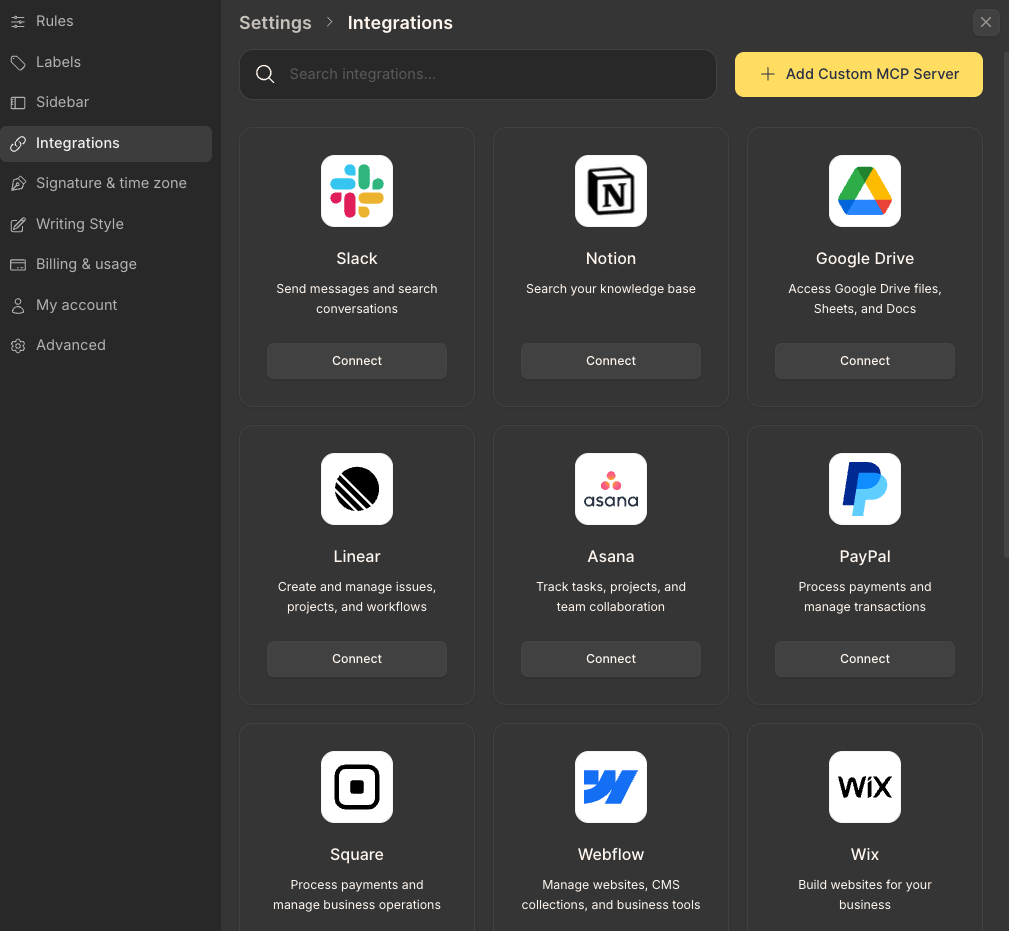Connect the PayPal integration
The width and height of the screenshot is (1009, 931).
(x=865, y=659)
